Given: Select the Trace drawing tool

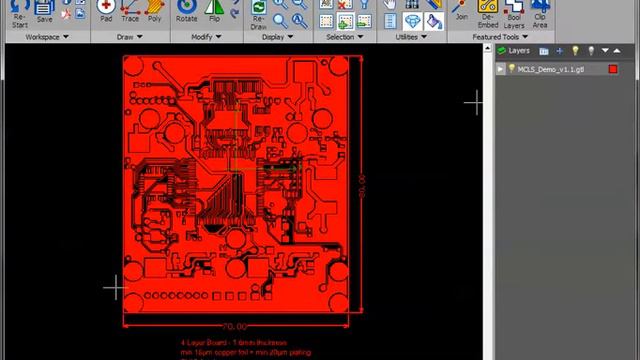Looking at the screenshot, I should click(x=130, y=11).
